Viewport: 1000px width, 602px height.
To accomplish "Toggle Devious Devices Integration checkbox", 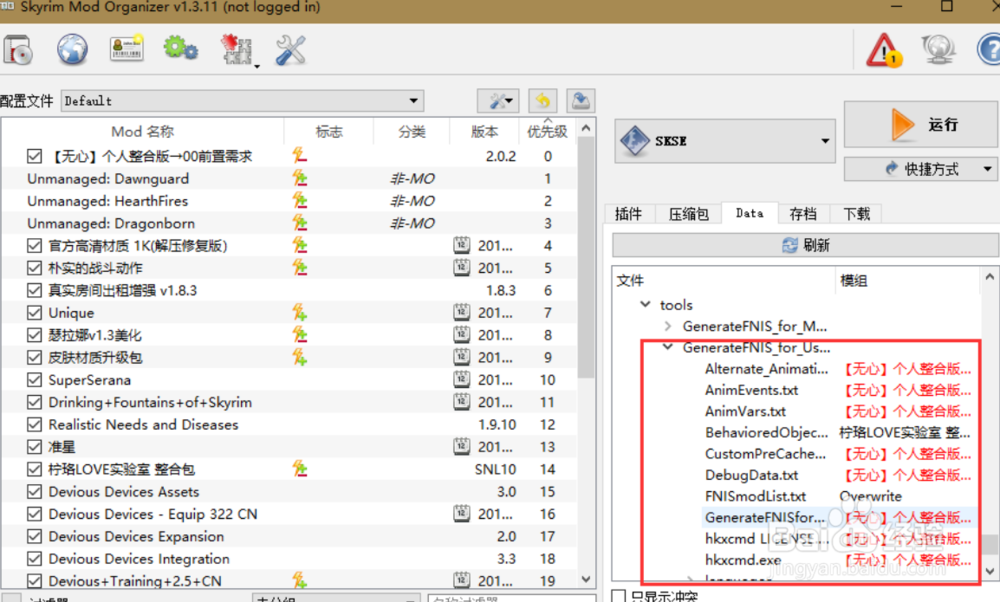I will coord(34,558).
